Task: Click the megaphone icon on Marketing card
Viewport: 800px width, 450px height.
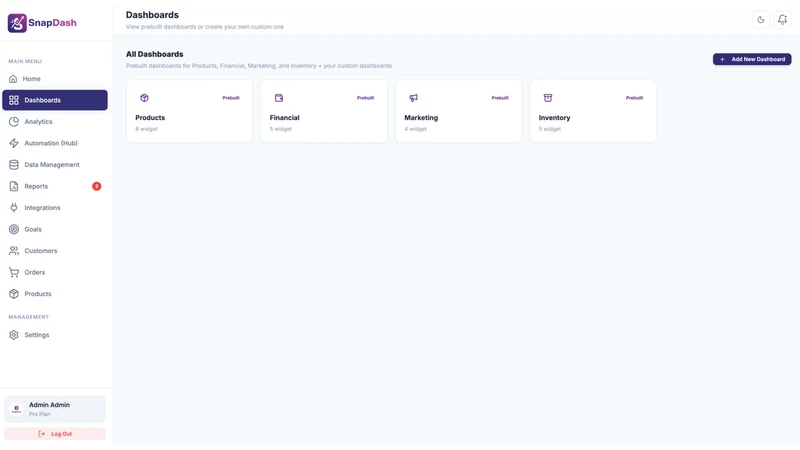Action: tap(413, 98)
